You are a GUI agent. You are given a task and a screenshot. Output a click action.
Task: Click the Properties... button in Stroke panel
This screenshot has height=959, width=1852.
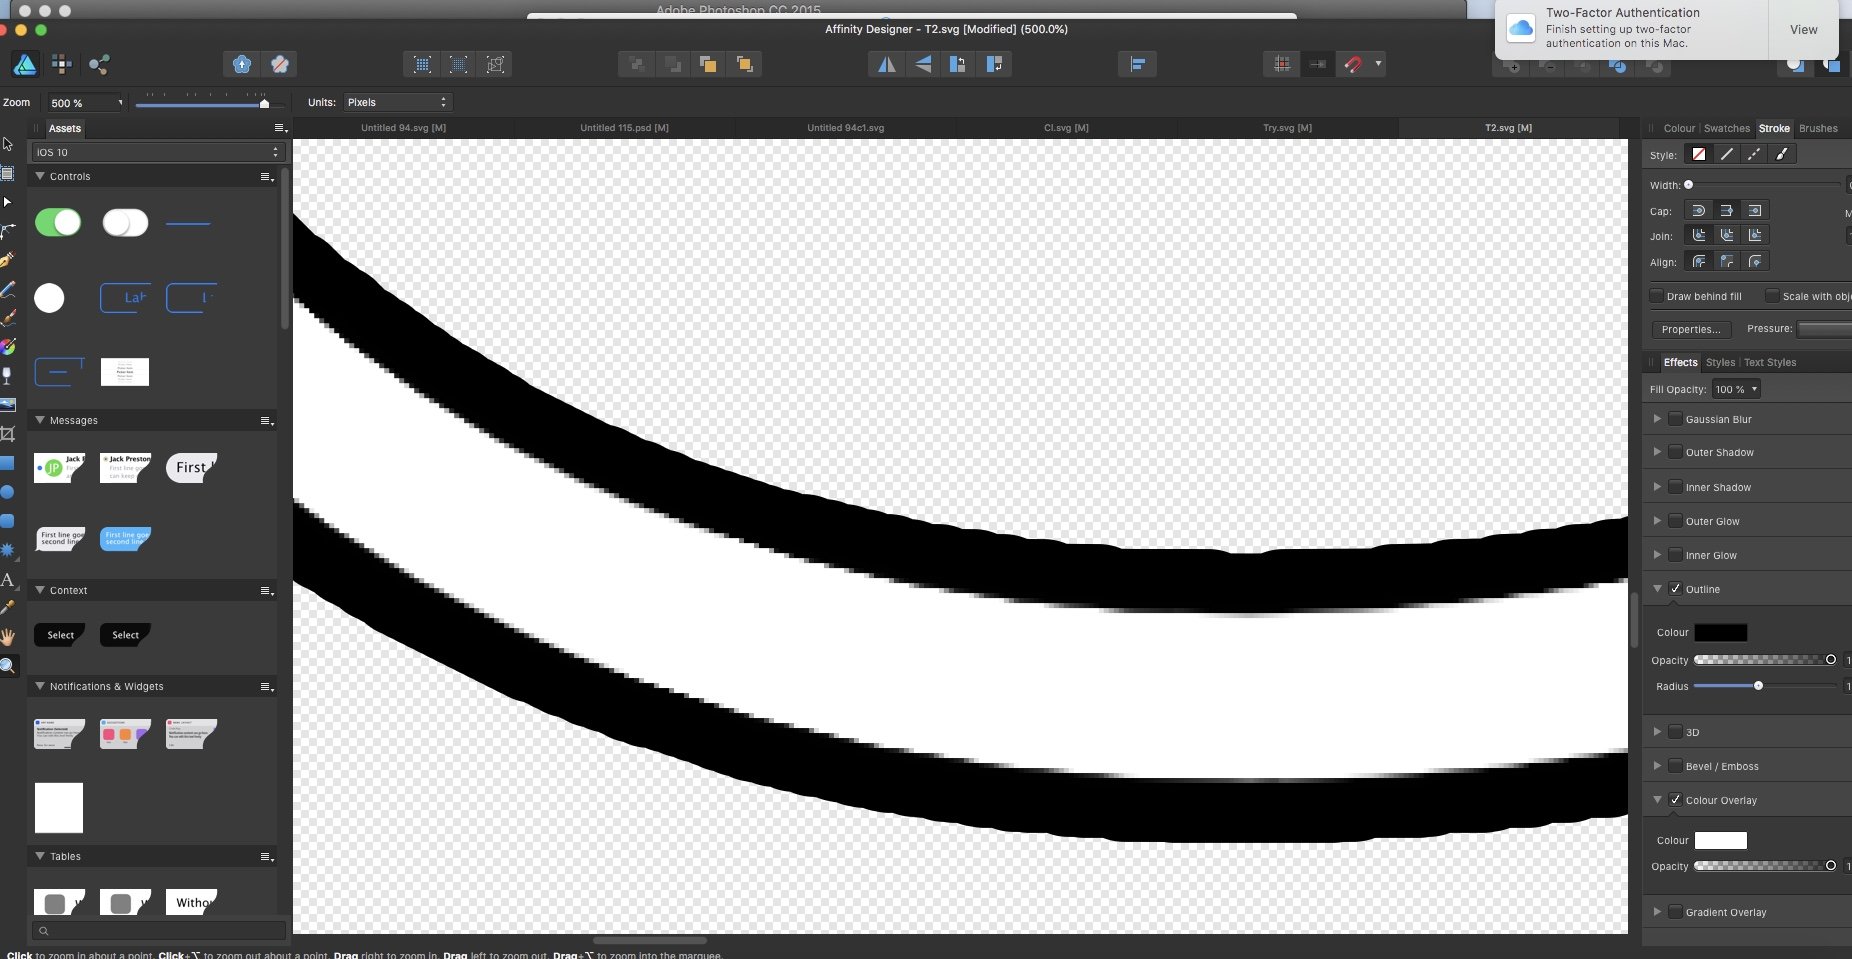[1692, 330]
